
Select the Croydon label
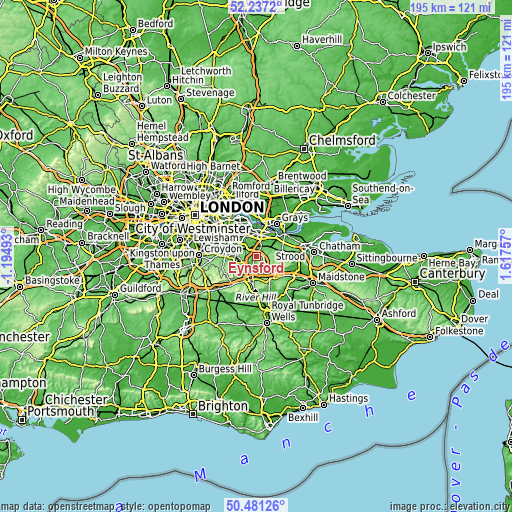(x=223, y=249)
